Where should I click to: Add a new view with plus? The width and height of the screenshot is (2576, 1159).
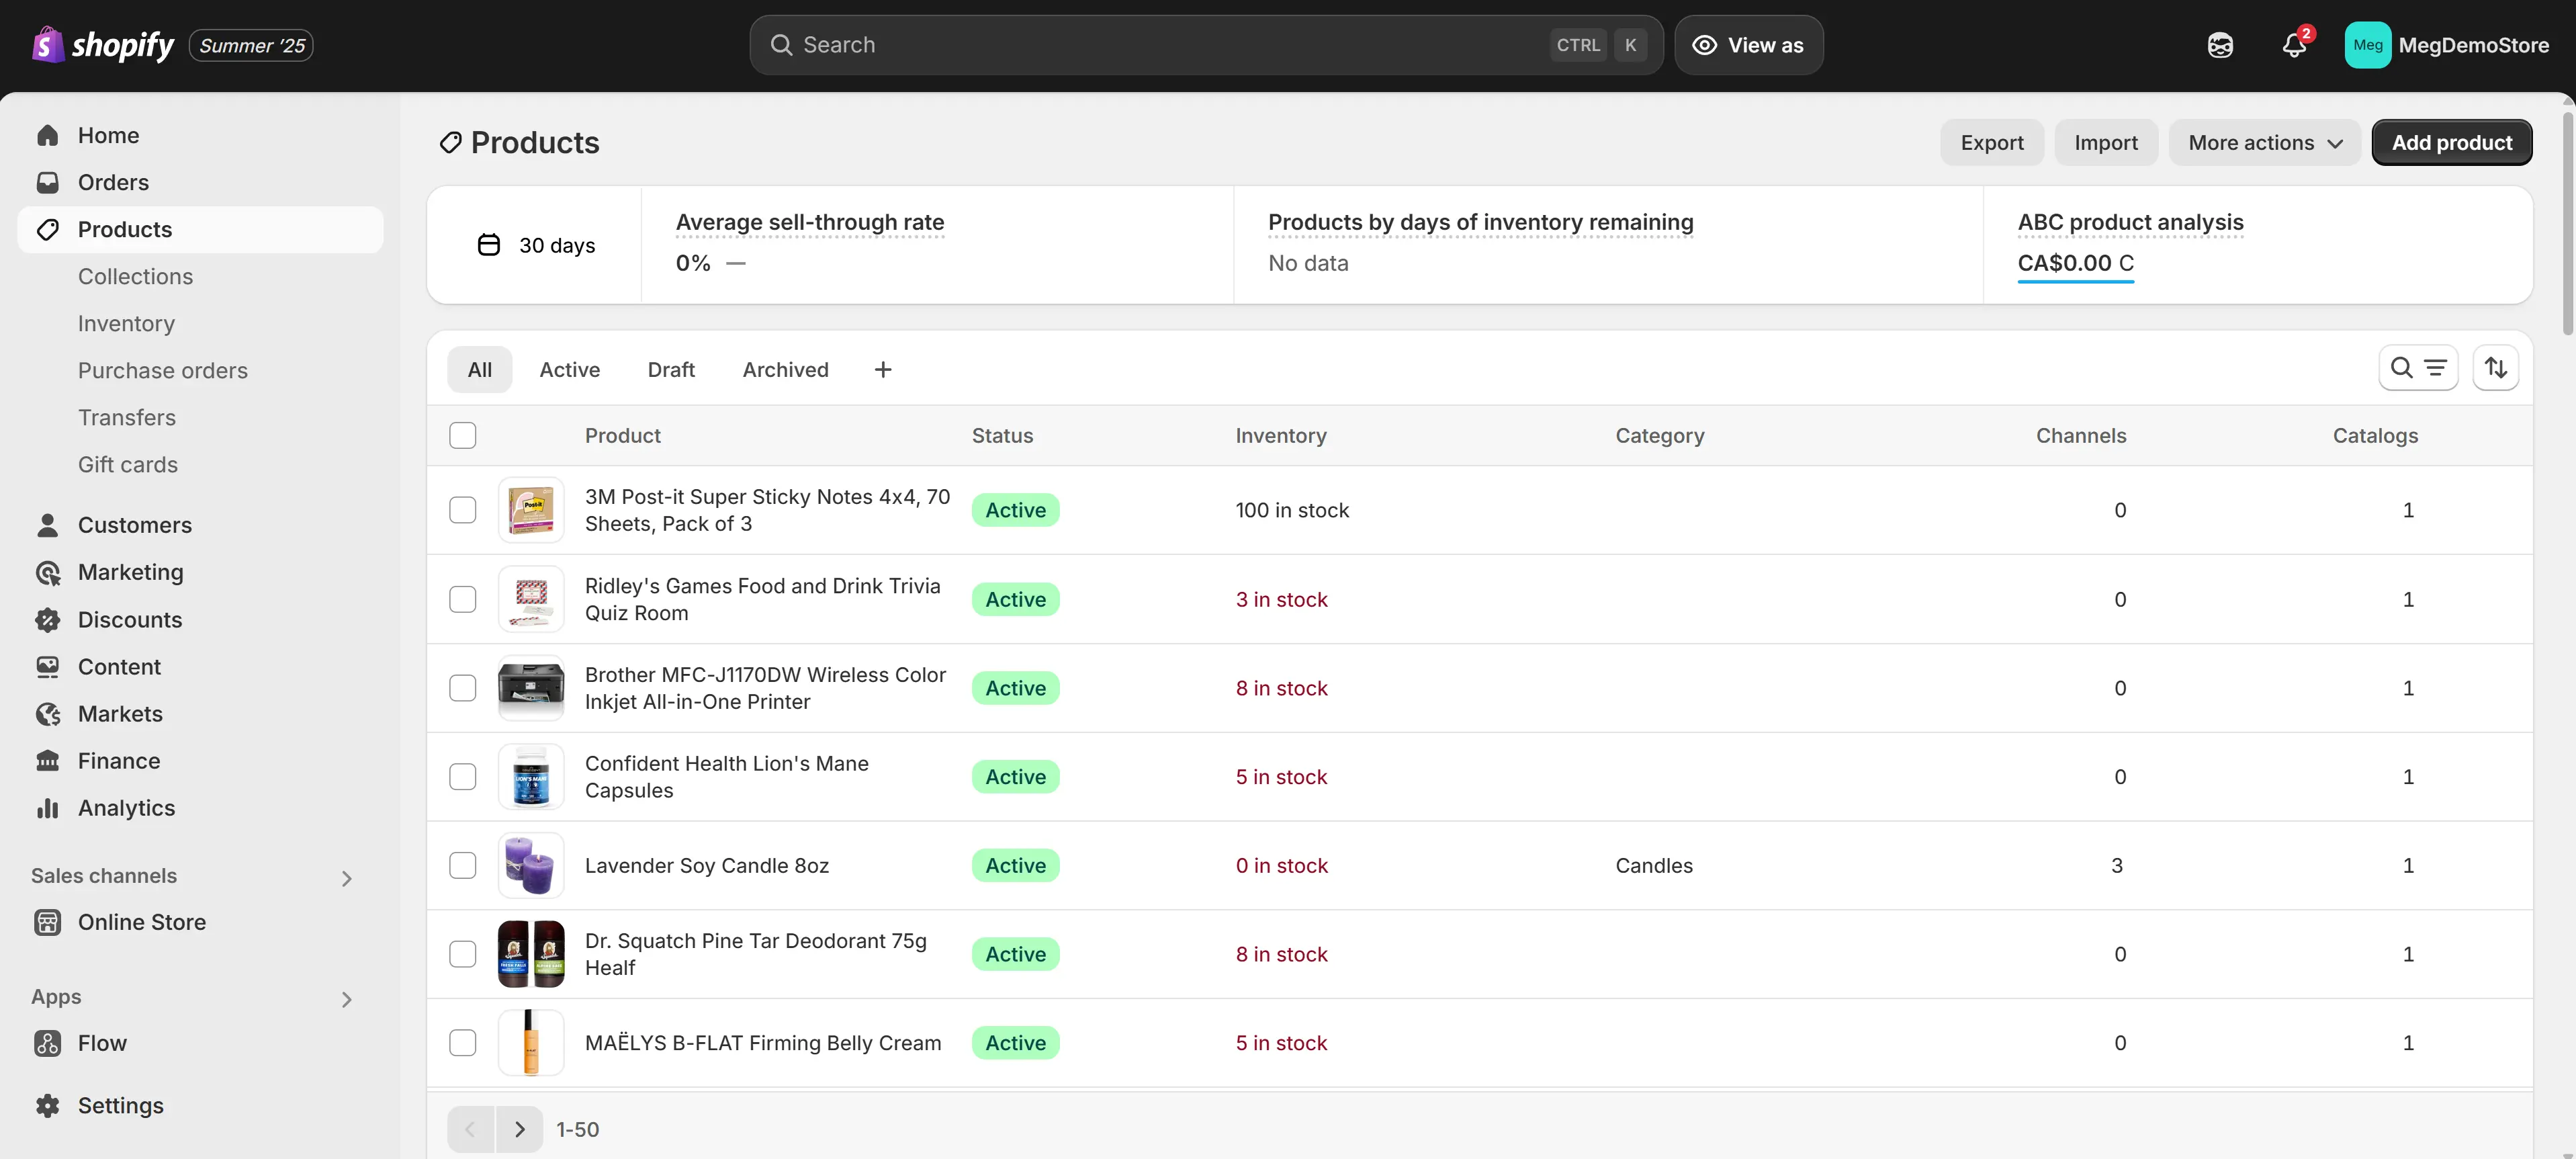(882, 369)
